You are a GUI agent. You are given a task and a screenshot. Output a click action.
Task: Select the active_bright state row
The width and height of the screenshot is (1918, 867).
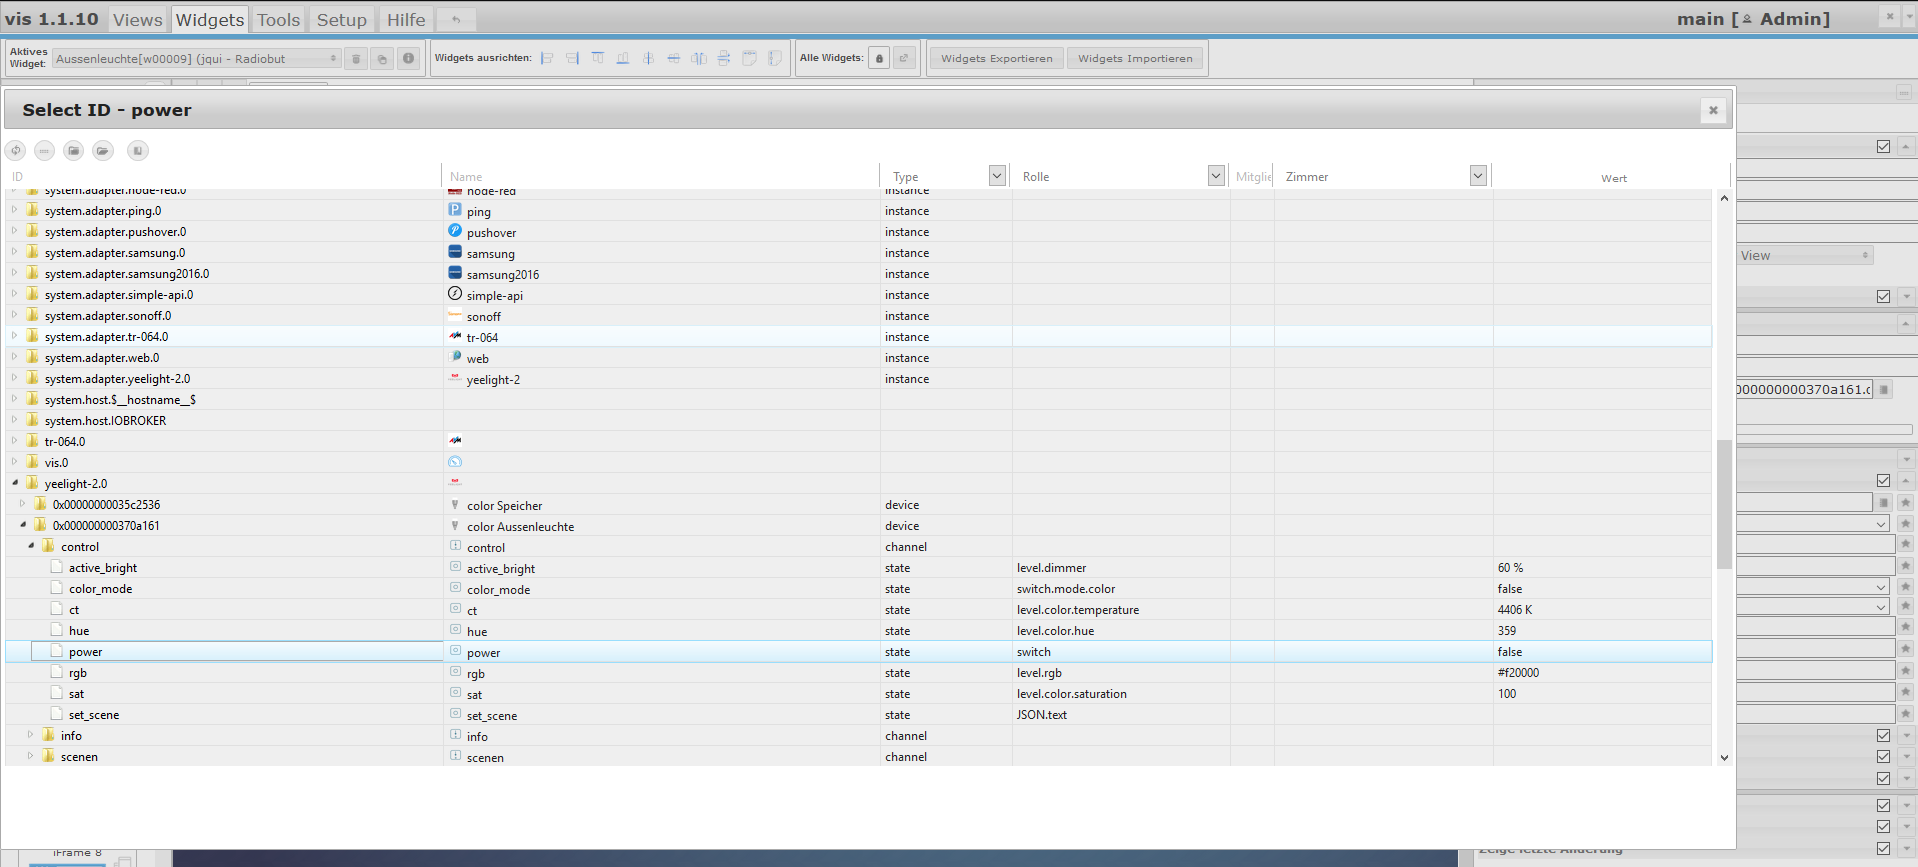(859, 567)
